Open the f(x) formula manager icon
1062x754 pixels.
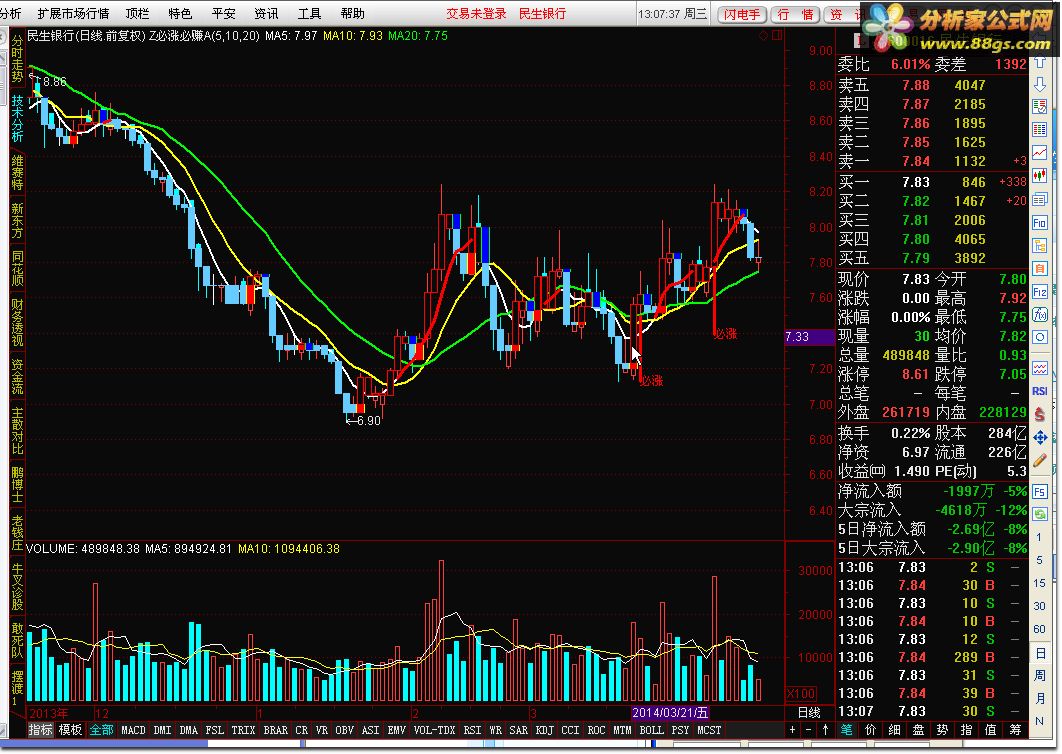(x=1040, y=314)
